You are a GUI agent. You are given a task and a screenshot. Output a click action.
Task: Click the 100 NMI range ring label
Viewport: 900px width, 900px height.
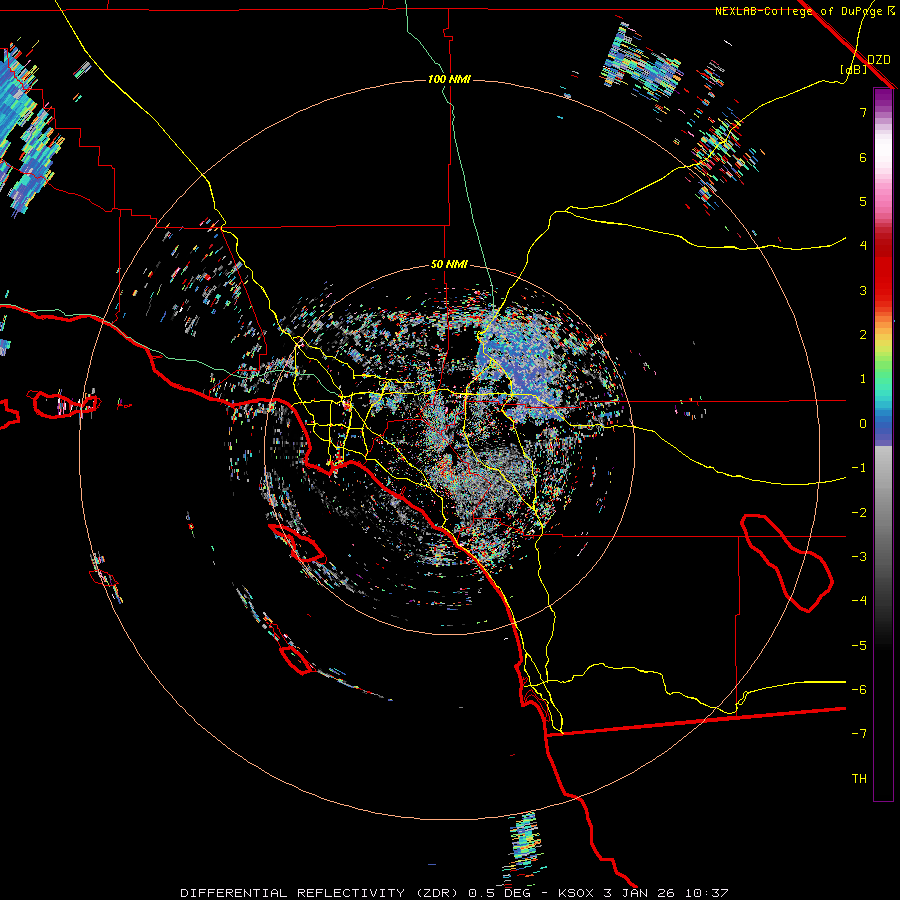449,79
